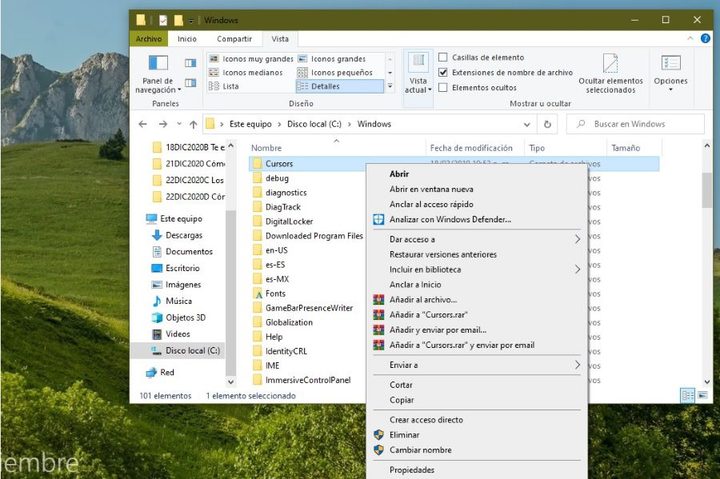Select the debug folder
The width and height of the screenshot is (720, 479).
(270, 178)
